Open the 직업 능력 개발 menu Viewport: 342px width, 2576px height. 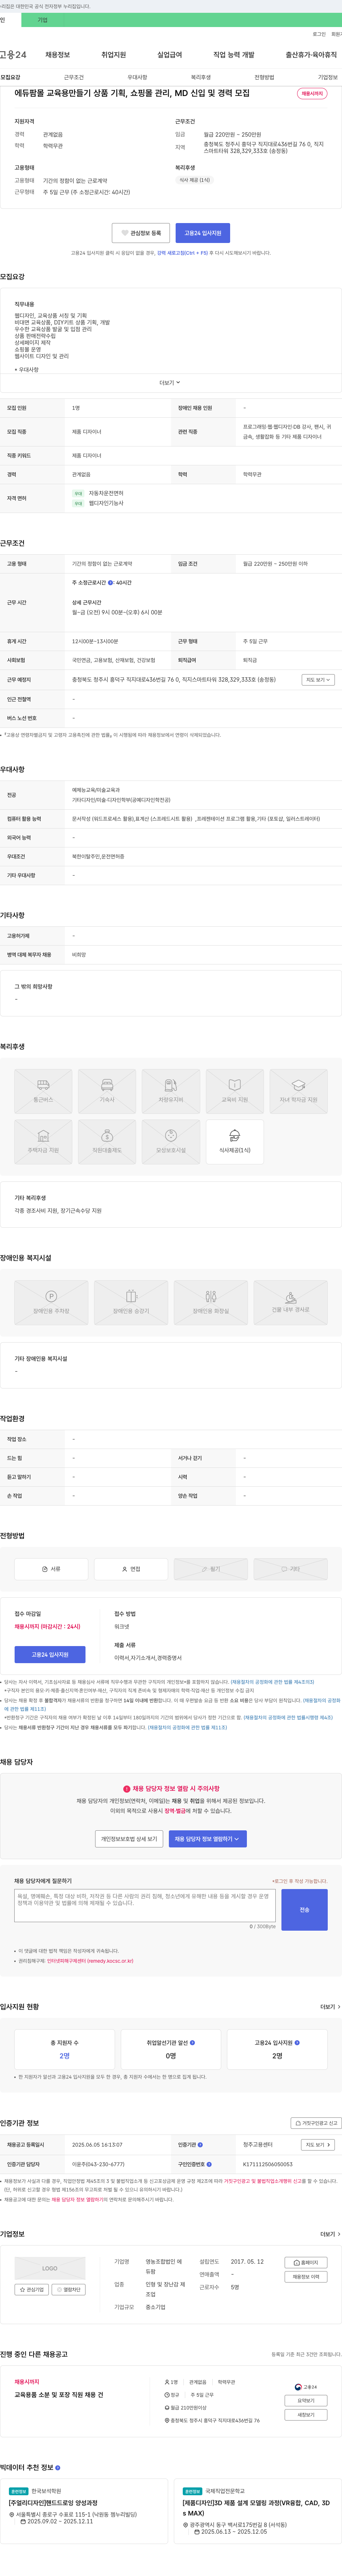(234, 55)
